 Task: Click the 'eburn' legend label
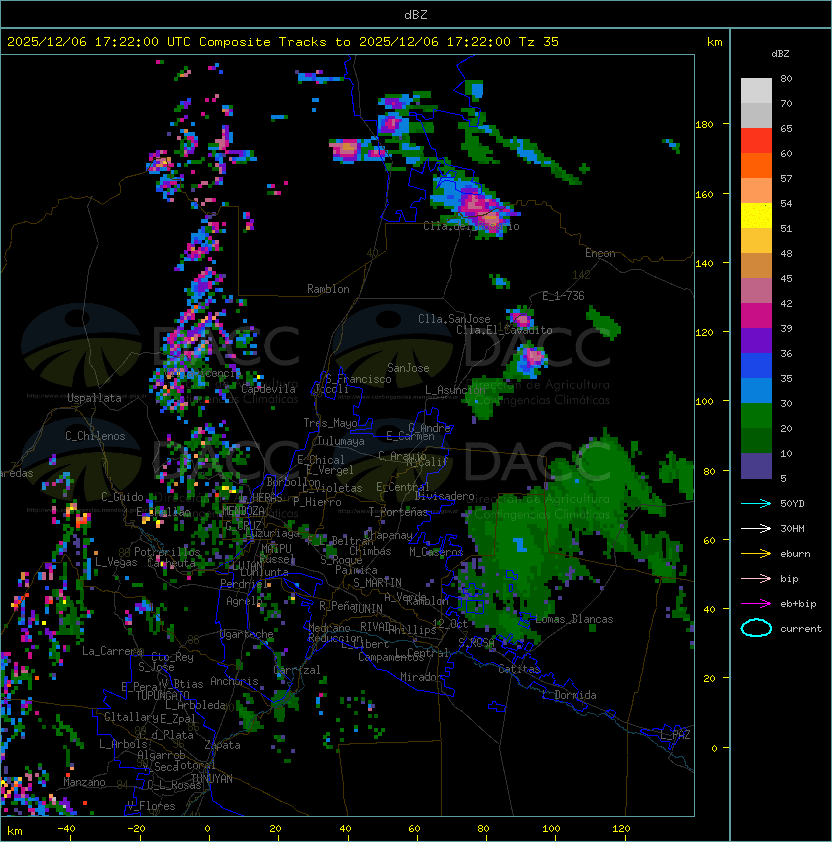(795, 554)
